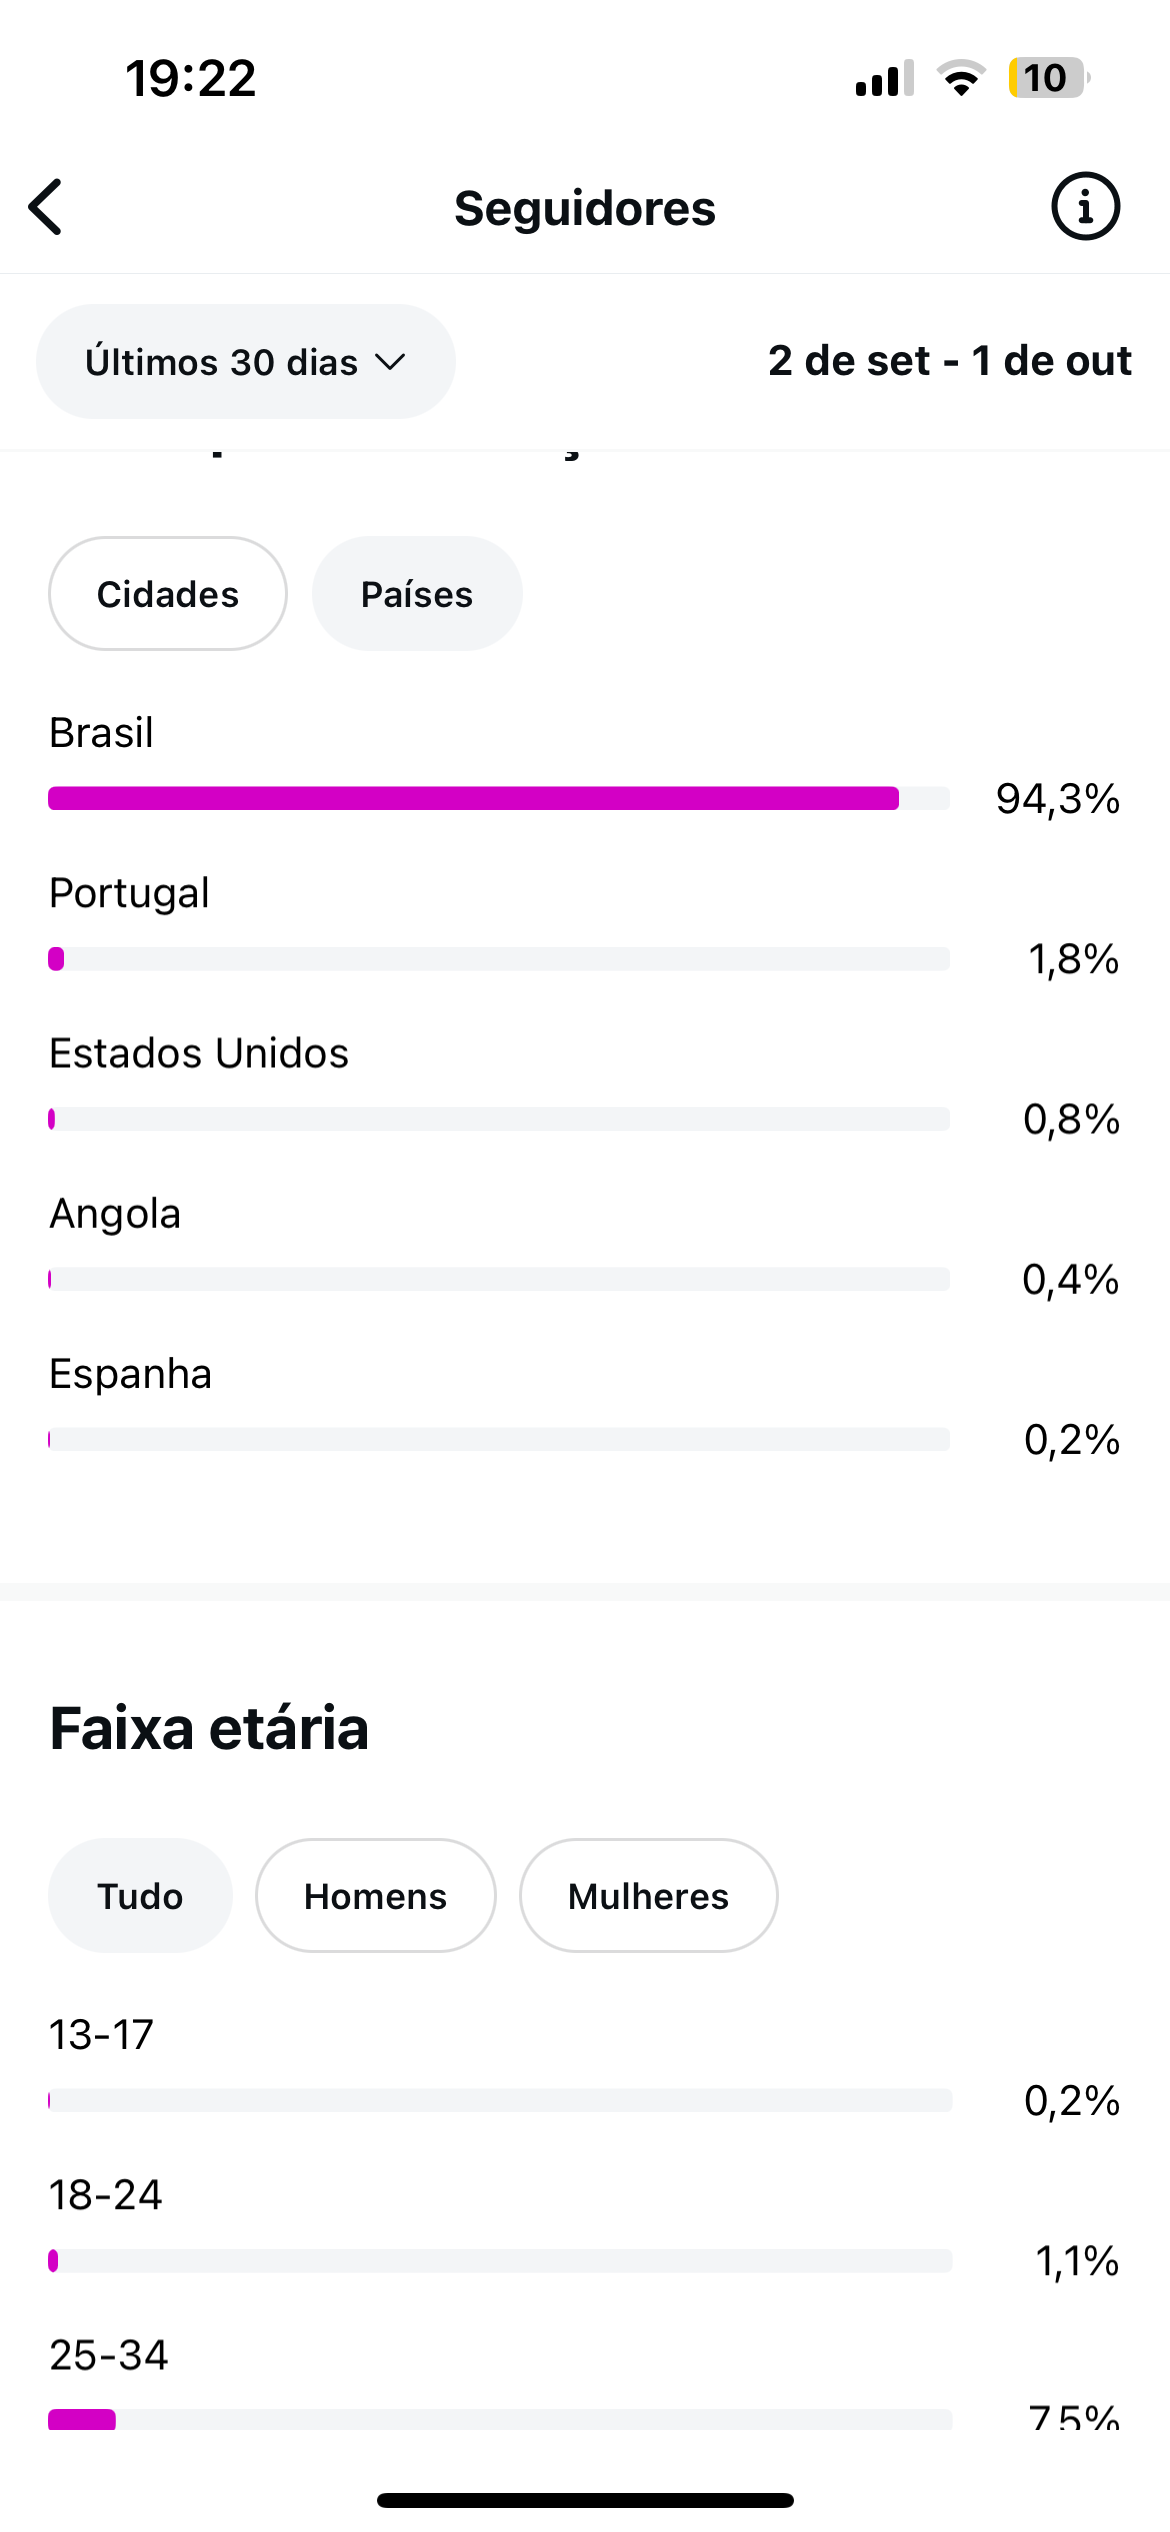Tap the Angola country label
1170x2532 pixels.
point(115,1214)
